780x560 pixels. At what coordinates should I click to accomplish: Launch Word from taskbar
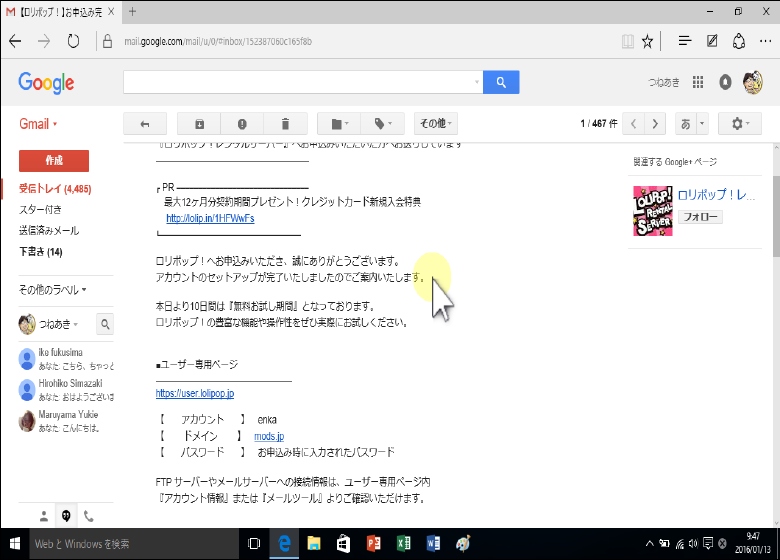433,544
